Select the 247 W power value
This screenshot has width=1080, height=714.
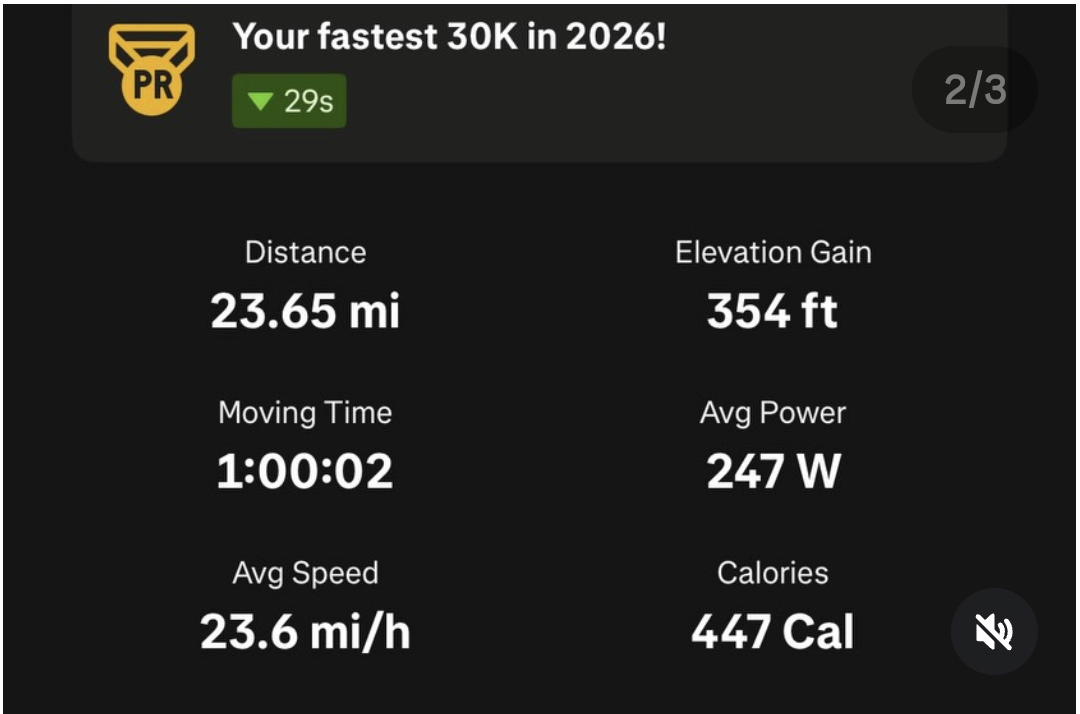[x=773, y=472]
